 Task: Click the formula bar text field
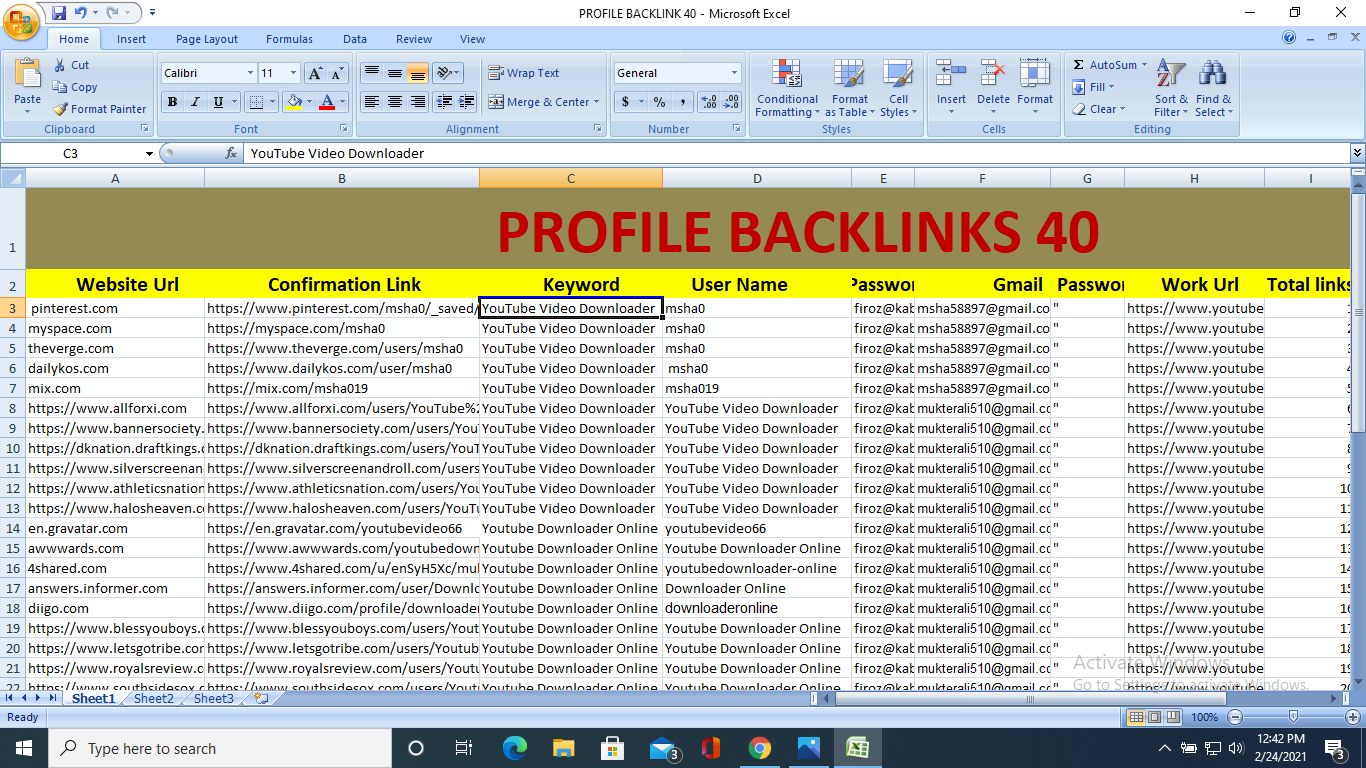click(x=790, y=153)
